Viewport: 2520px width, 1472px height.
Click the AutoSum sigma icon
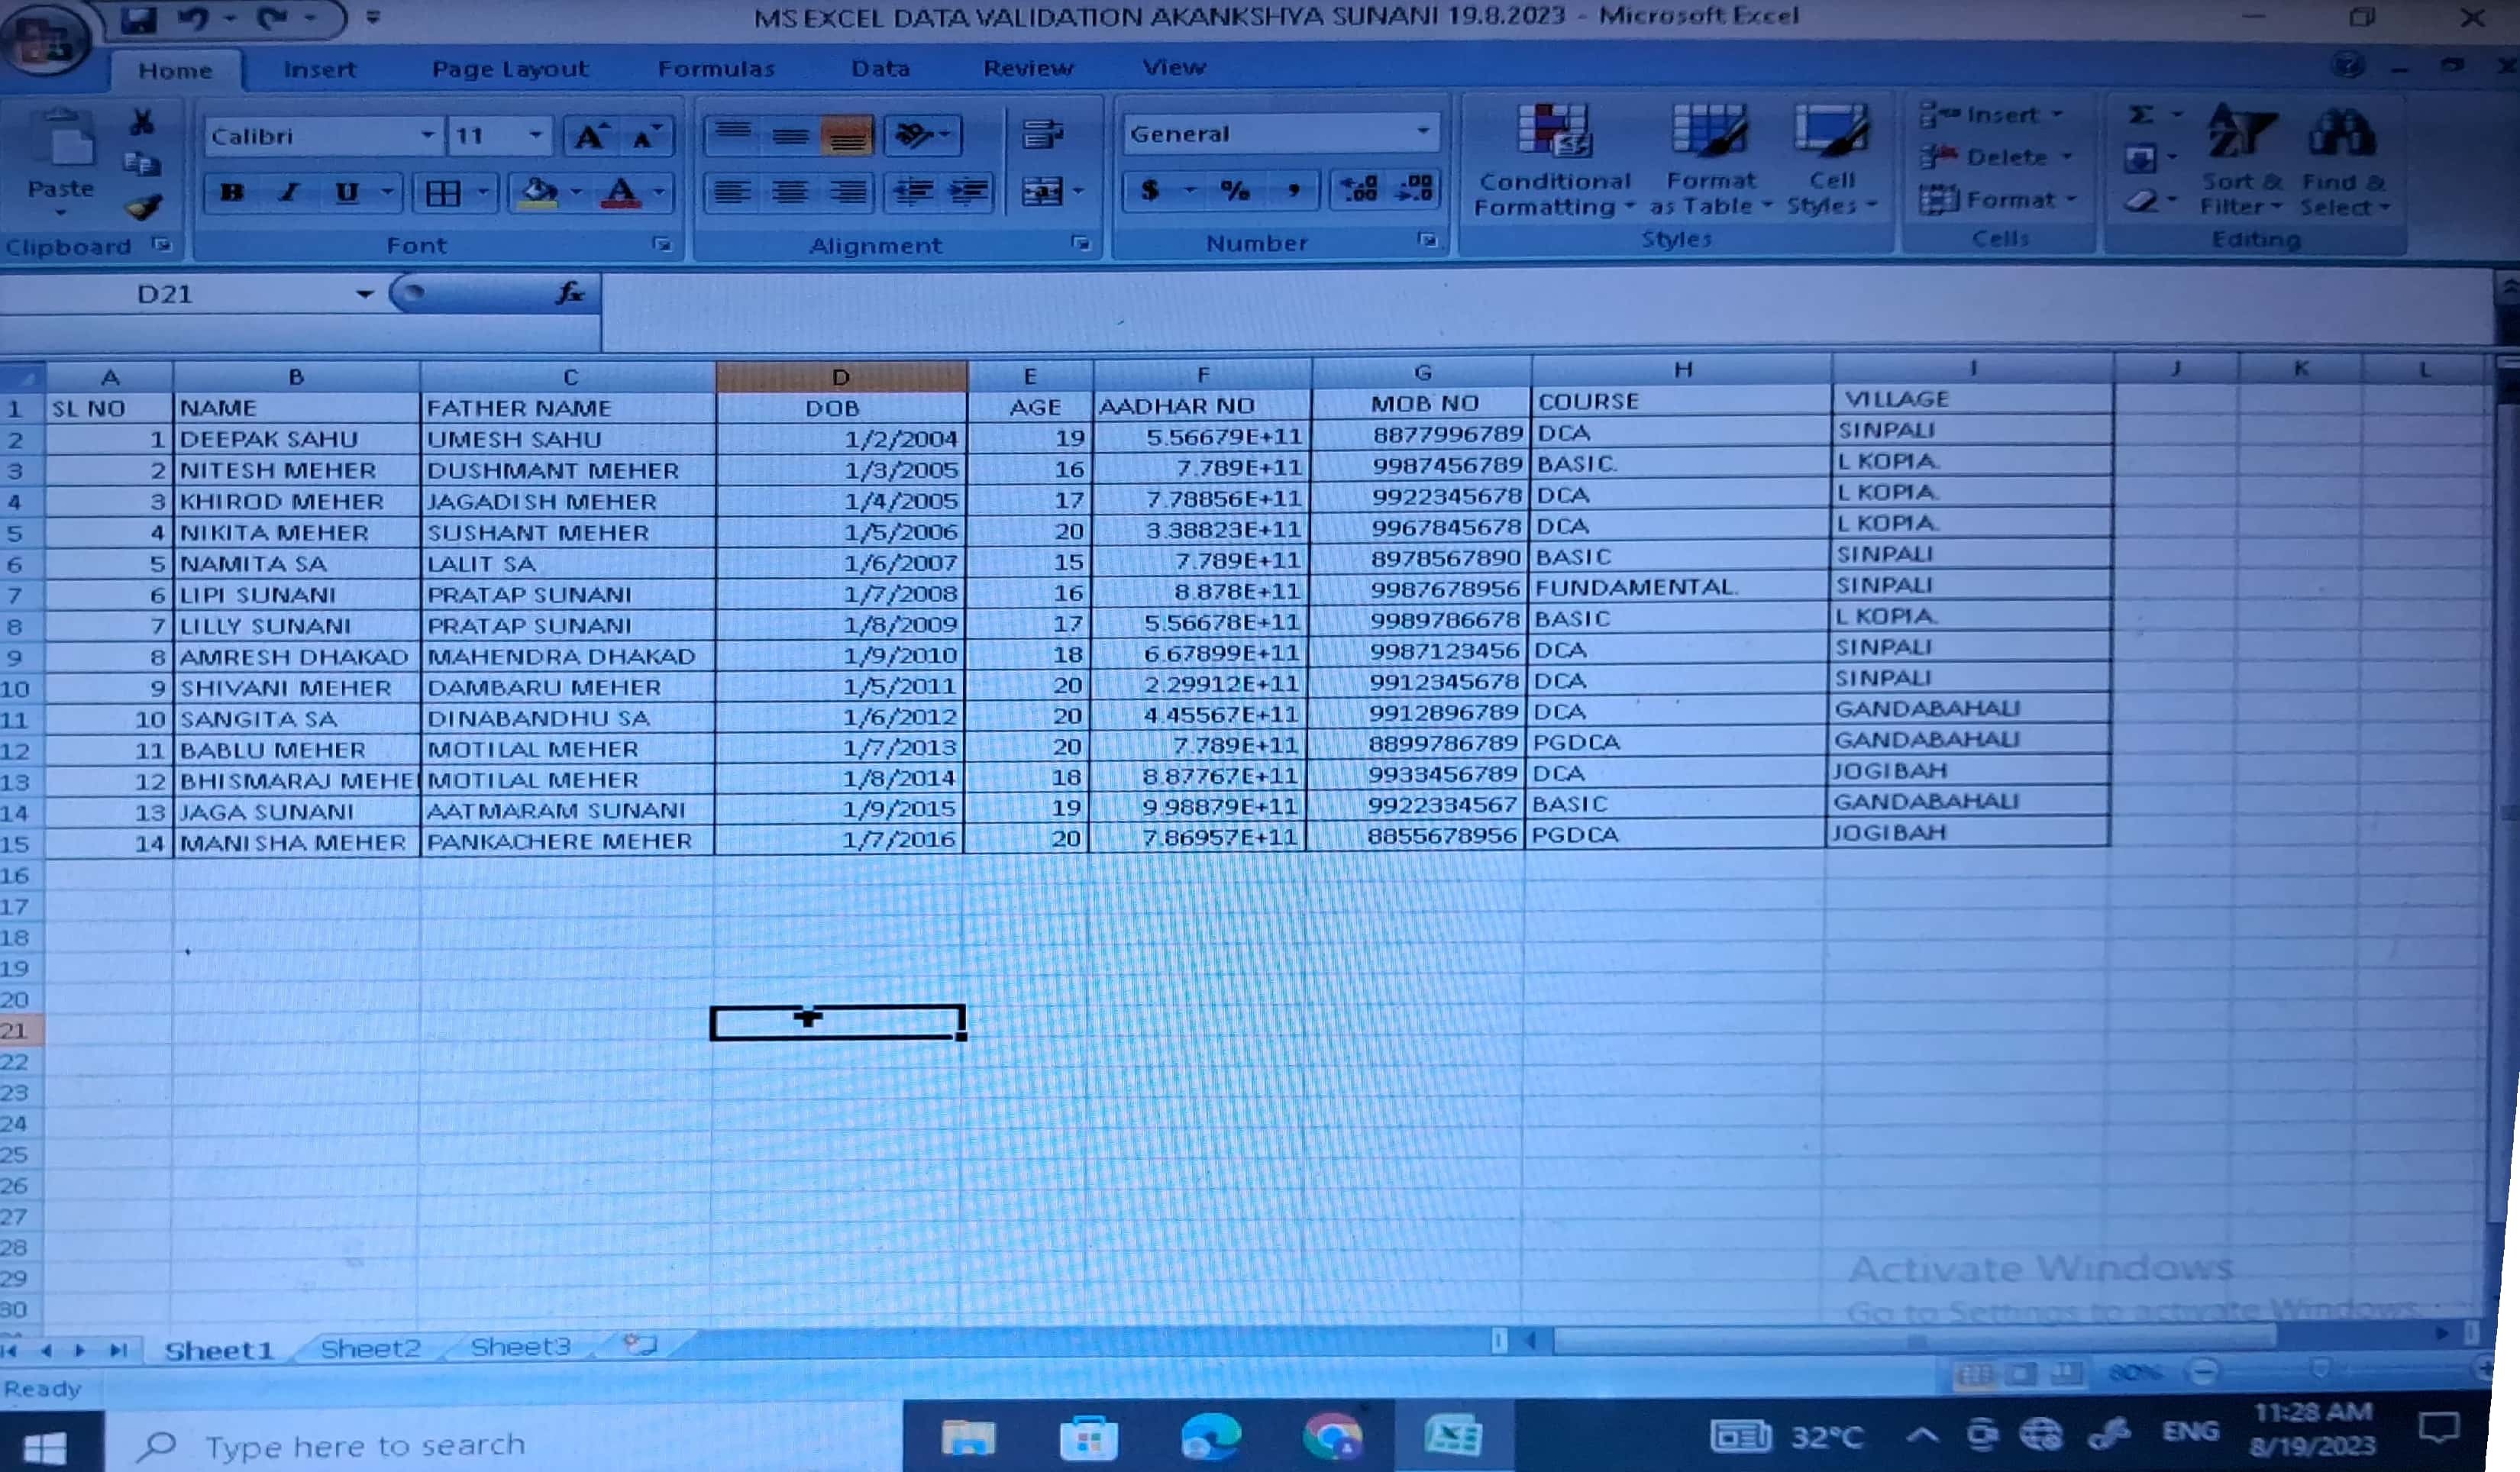point(2140,115)
